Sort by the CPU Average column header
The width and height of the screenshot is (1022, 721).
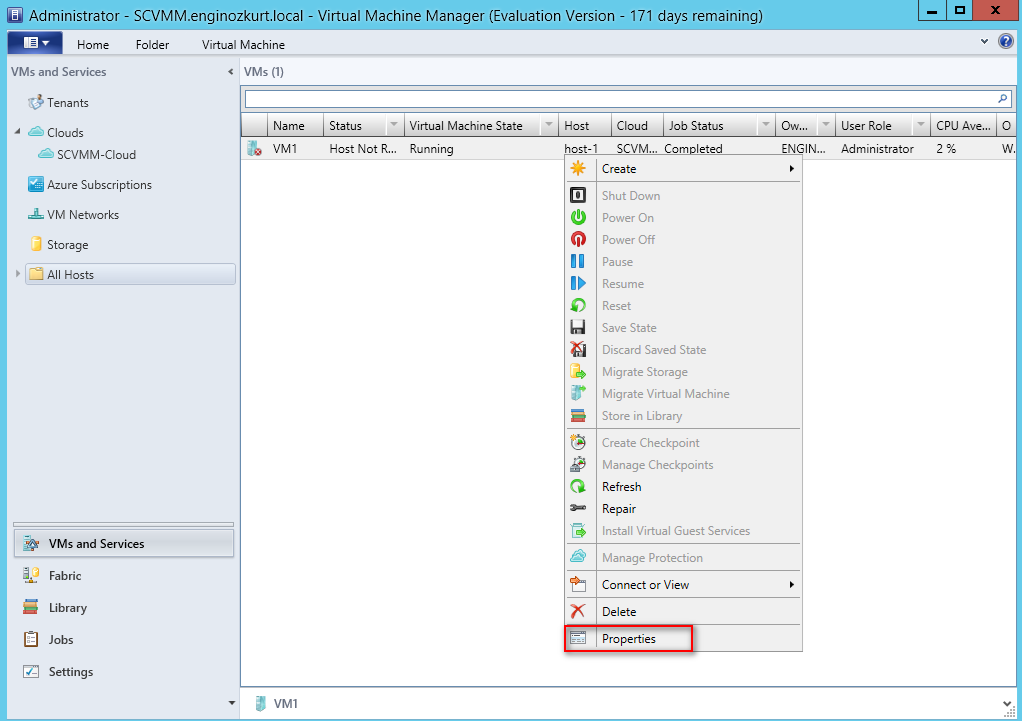[963, 125]
